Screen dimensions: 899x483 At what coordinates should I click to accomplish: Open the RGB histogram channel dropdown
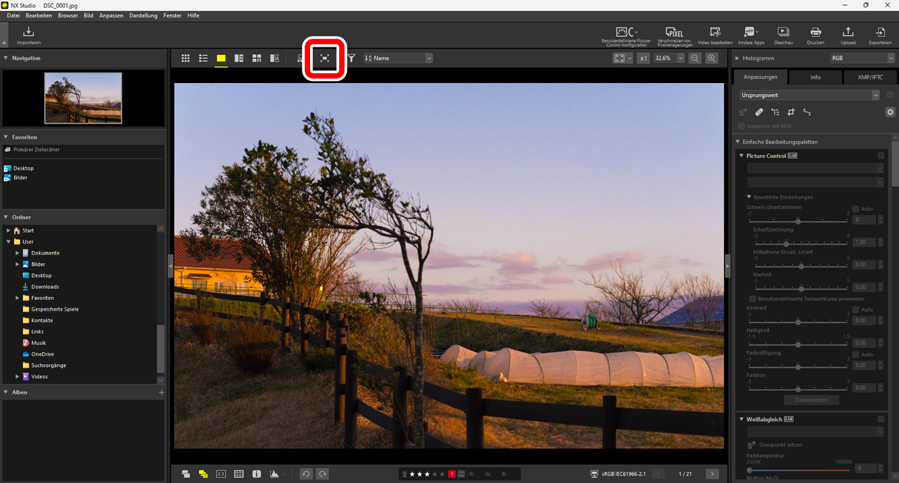coord(862,59)
